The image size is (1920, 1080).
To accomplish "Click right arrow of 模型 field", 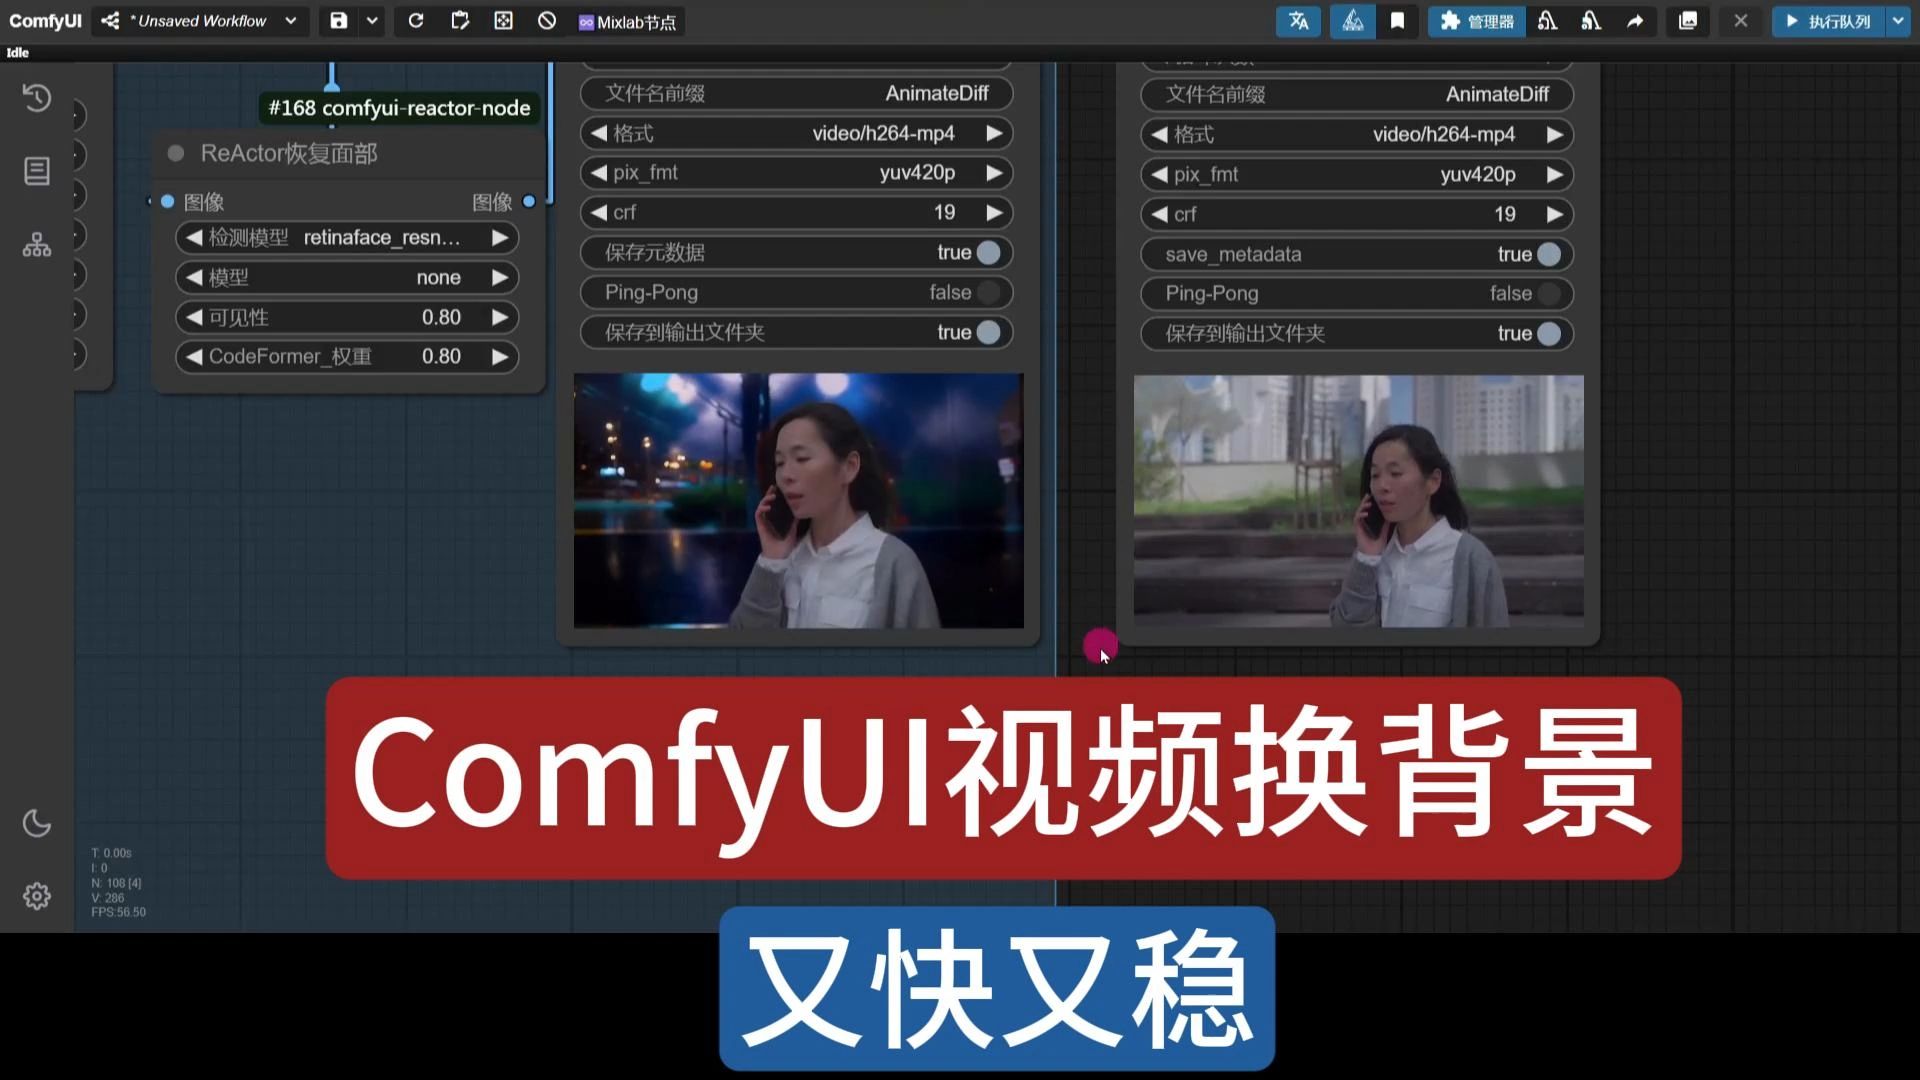I will [500, 278].
